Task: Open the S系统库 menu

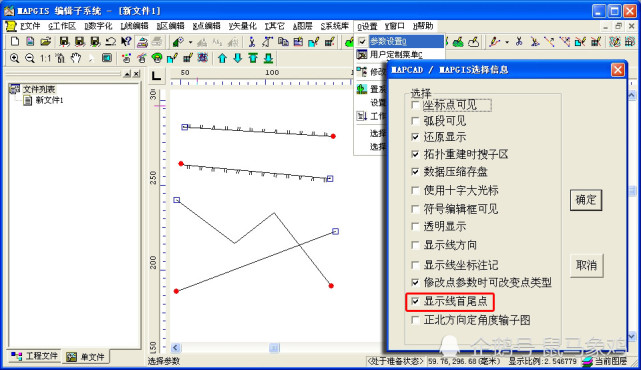Action: pos(334,26)
